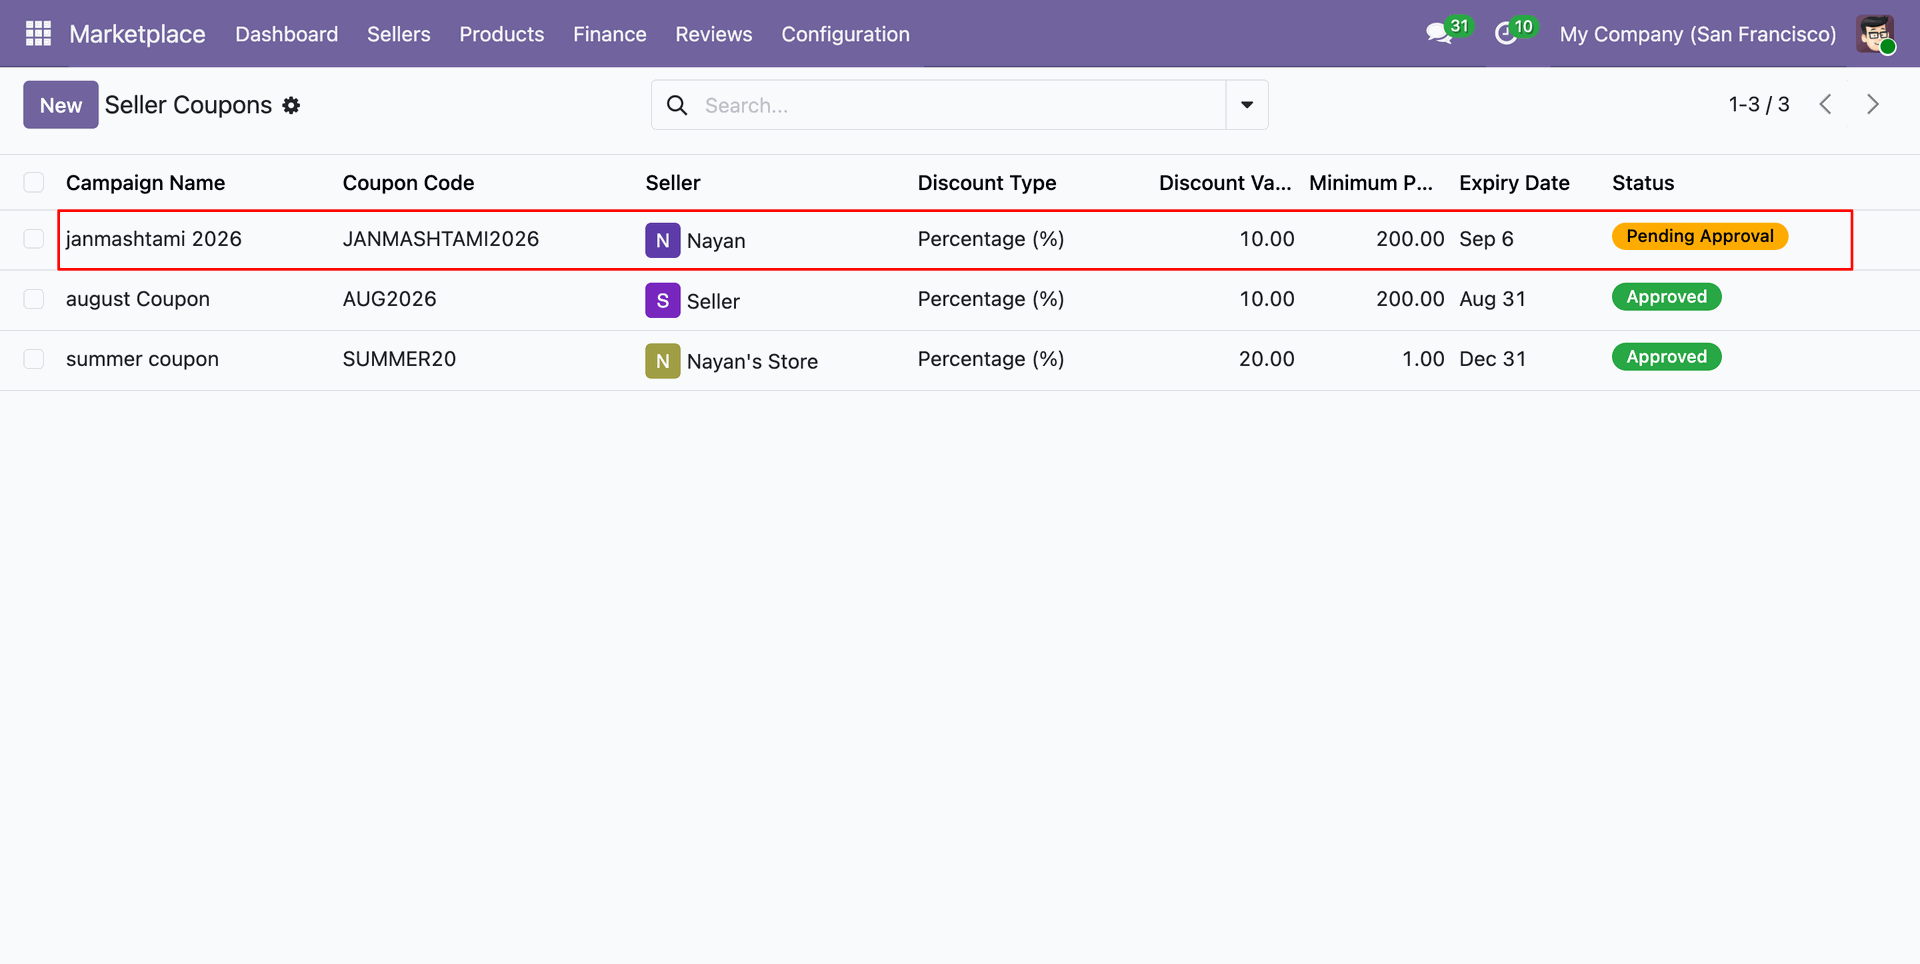Expand the search filter options dropdown arrow
Image resolution: width=1920 pixels, height=964 pixels.
pyautogui.click(x=1247, y=105)
